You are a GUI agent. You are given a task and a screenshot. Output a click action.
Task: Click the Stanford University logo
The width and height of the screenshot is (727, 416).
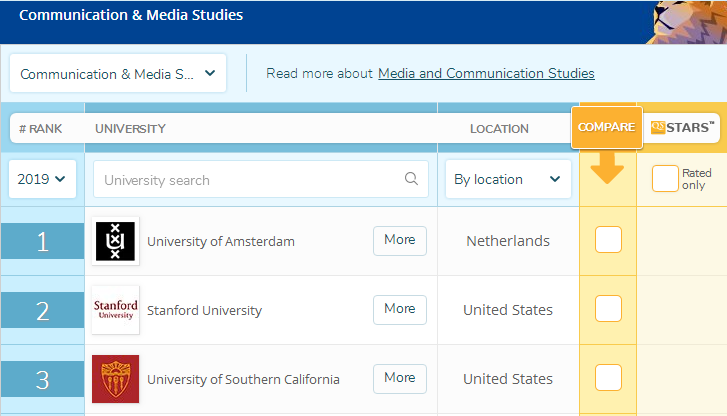(x=115, y=310)
